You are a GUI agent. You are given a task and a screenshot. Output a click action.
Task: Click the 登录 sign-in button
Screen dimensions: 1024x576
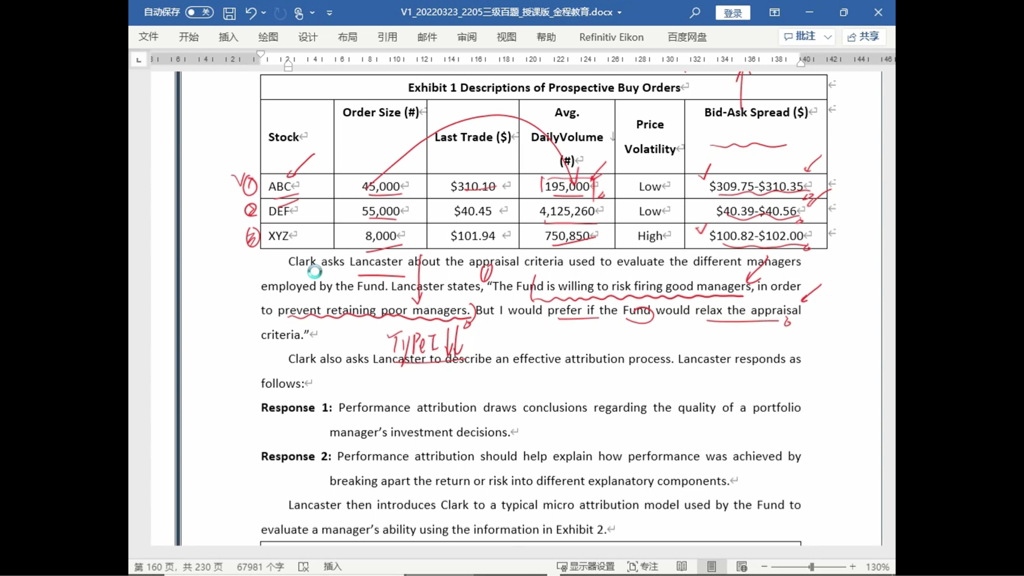coord(733,12)
